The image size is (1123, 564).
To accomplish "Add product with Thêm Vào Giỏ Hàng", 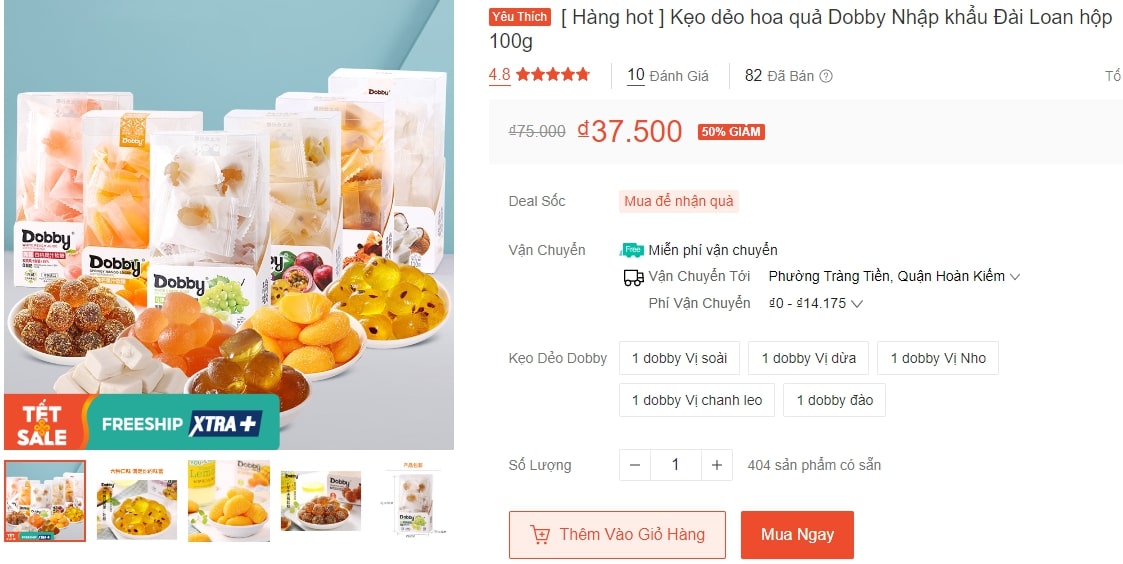I will 618,535.
